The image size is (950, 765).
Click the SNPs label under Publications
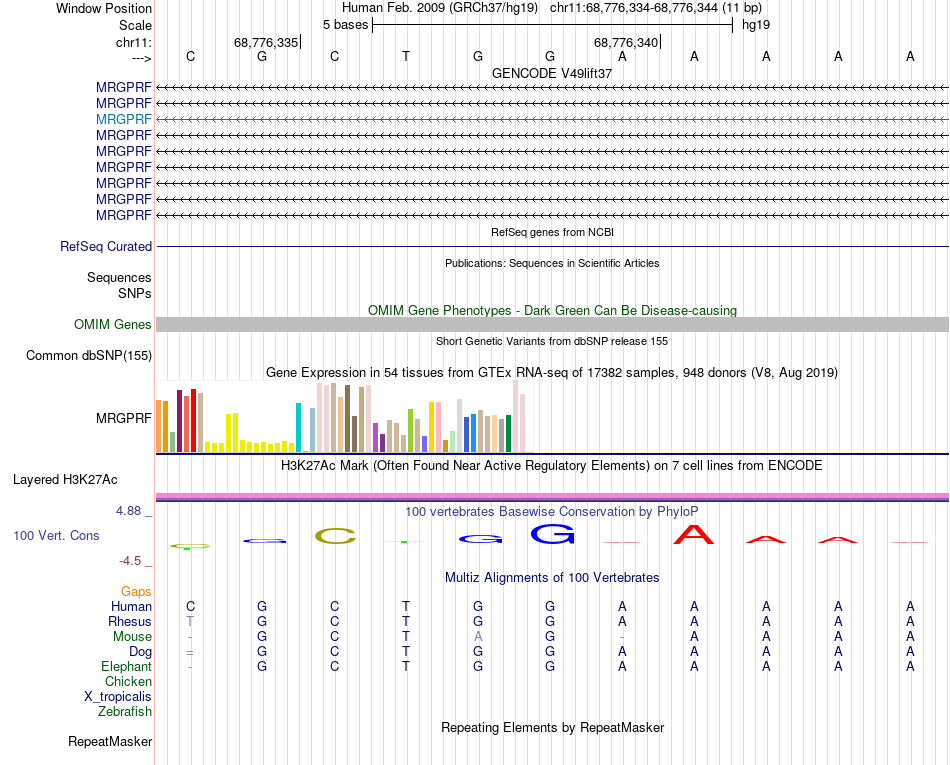click(135, 293)
